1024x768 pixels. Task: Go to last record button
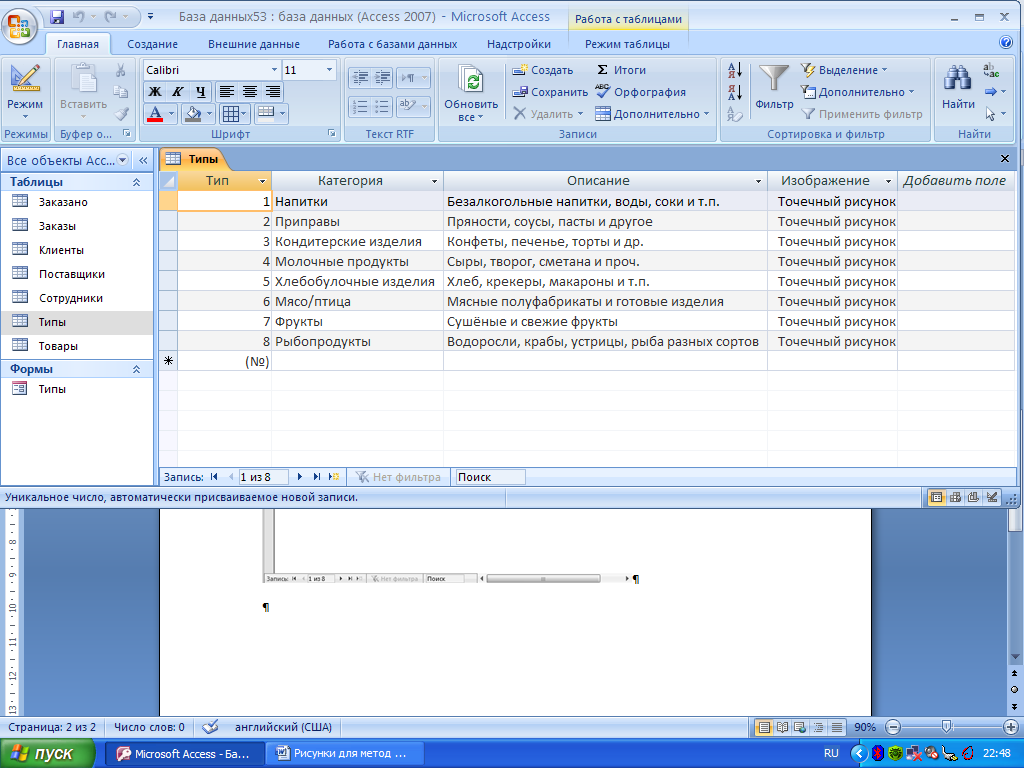coord(317,477)
